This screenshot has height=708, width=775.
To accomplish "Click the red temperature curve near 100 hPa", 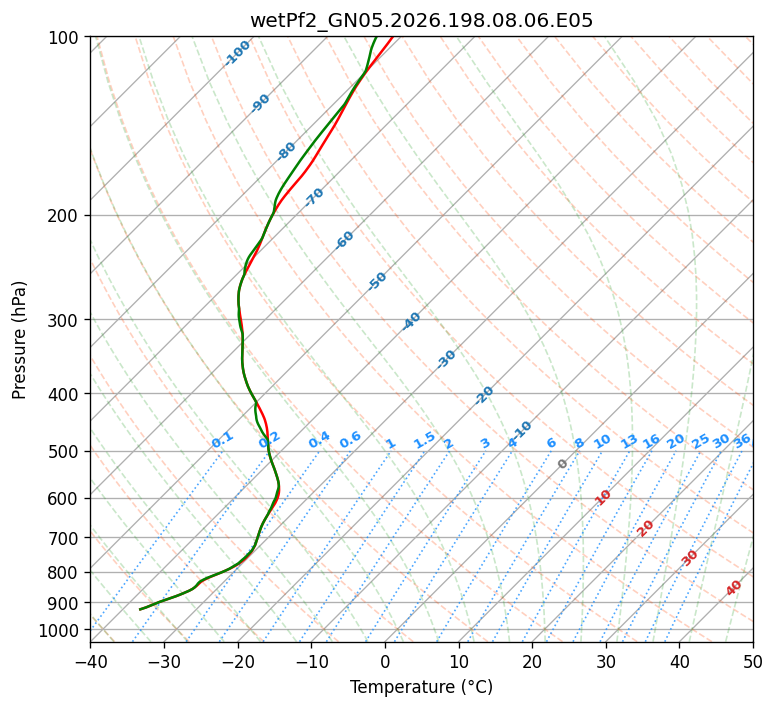I will pos(389,40).
